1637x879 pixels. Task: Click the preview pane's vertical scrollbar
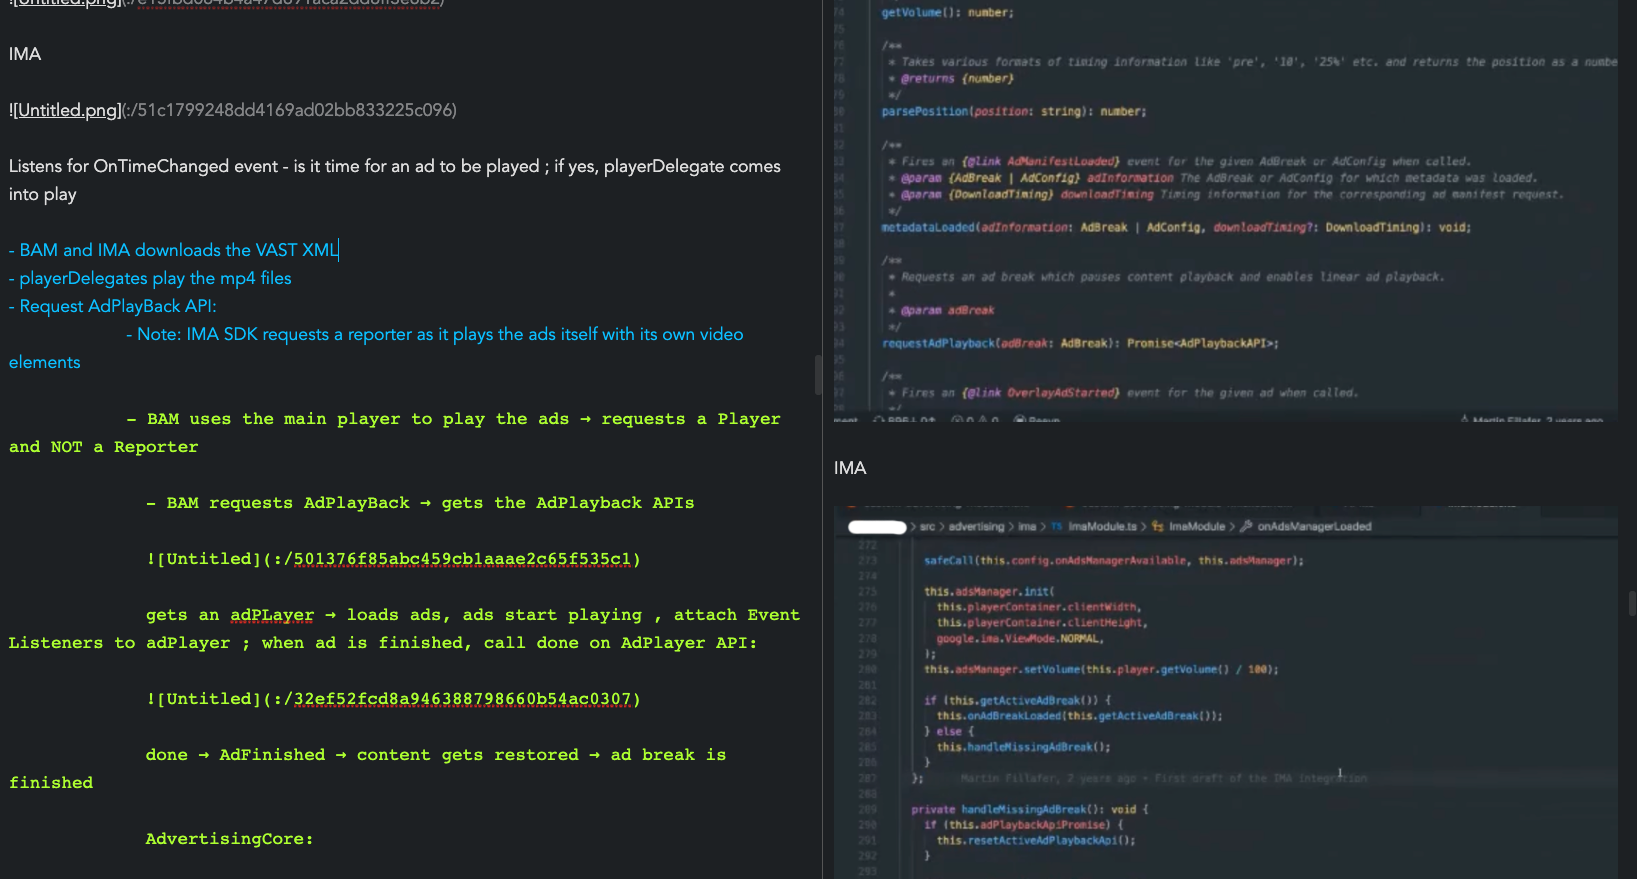coord(1632,603)
